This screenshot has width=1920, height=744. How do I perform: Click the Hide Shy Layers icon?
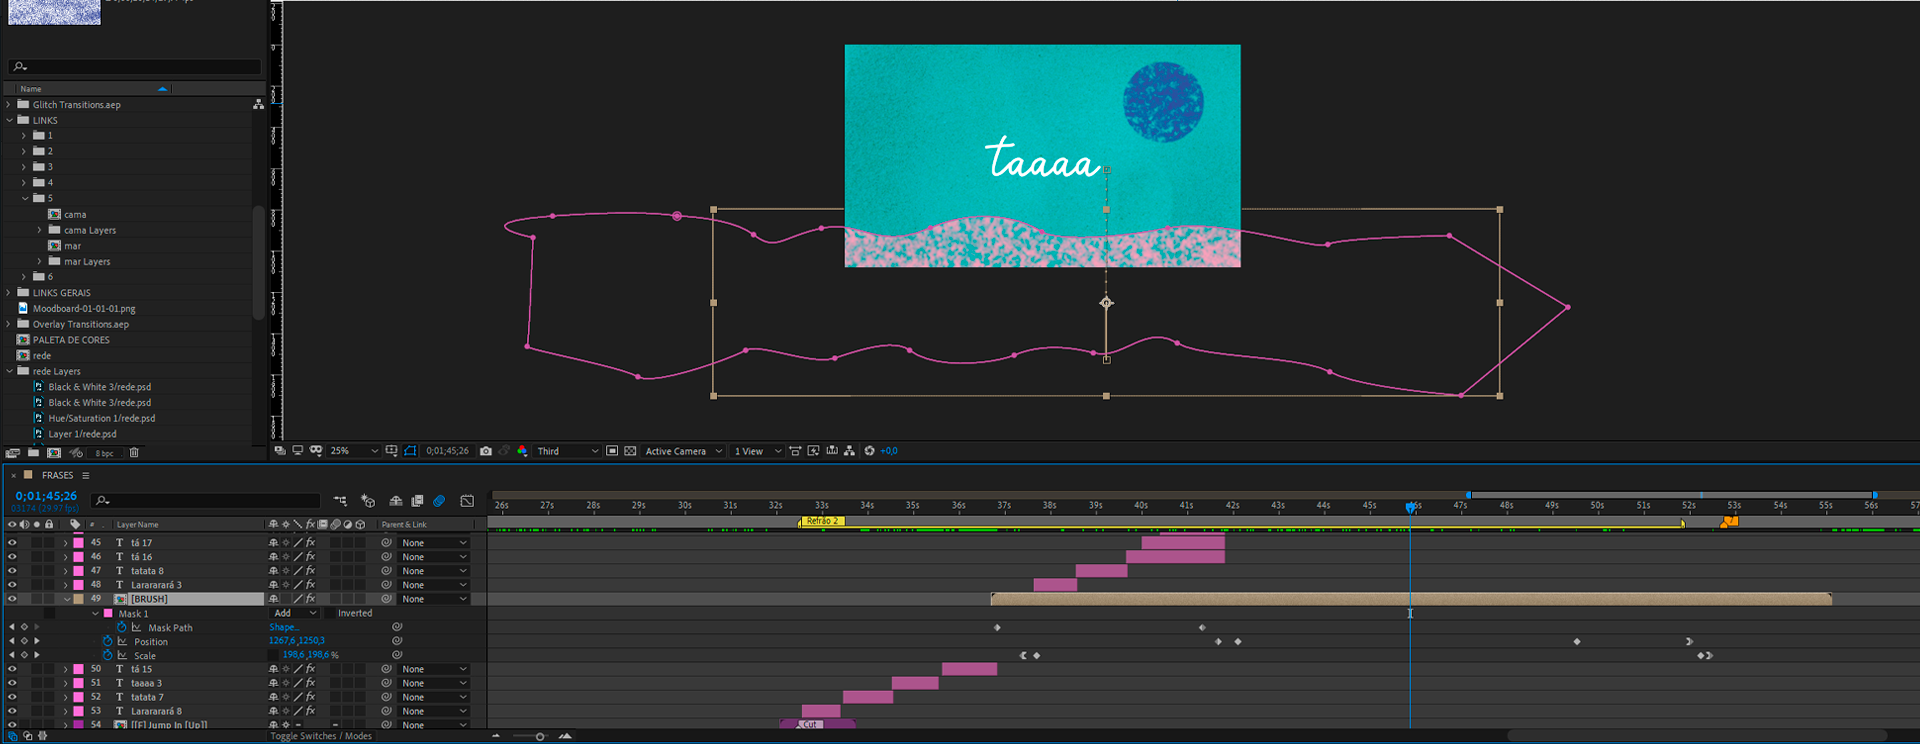396,501
